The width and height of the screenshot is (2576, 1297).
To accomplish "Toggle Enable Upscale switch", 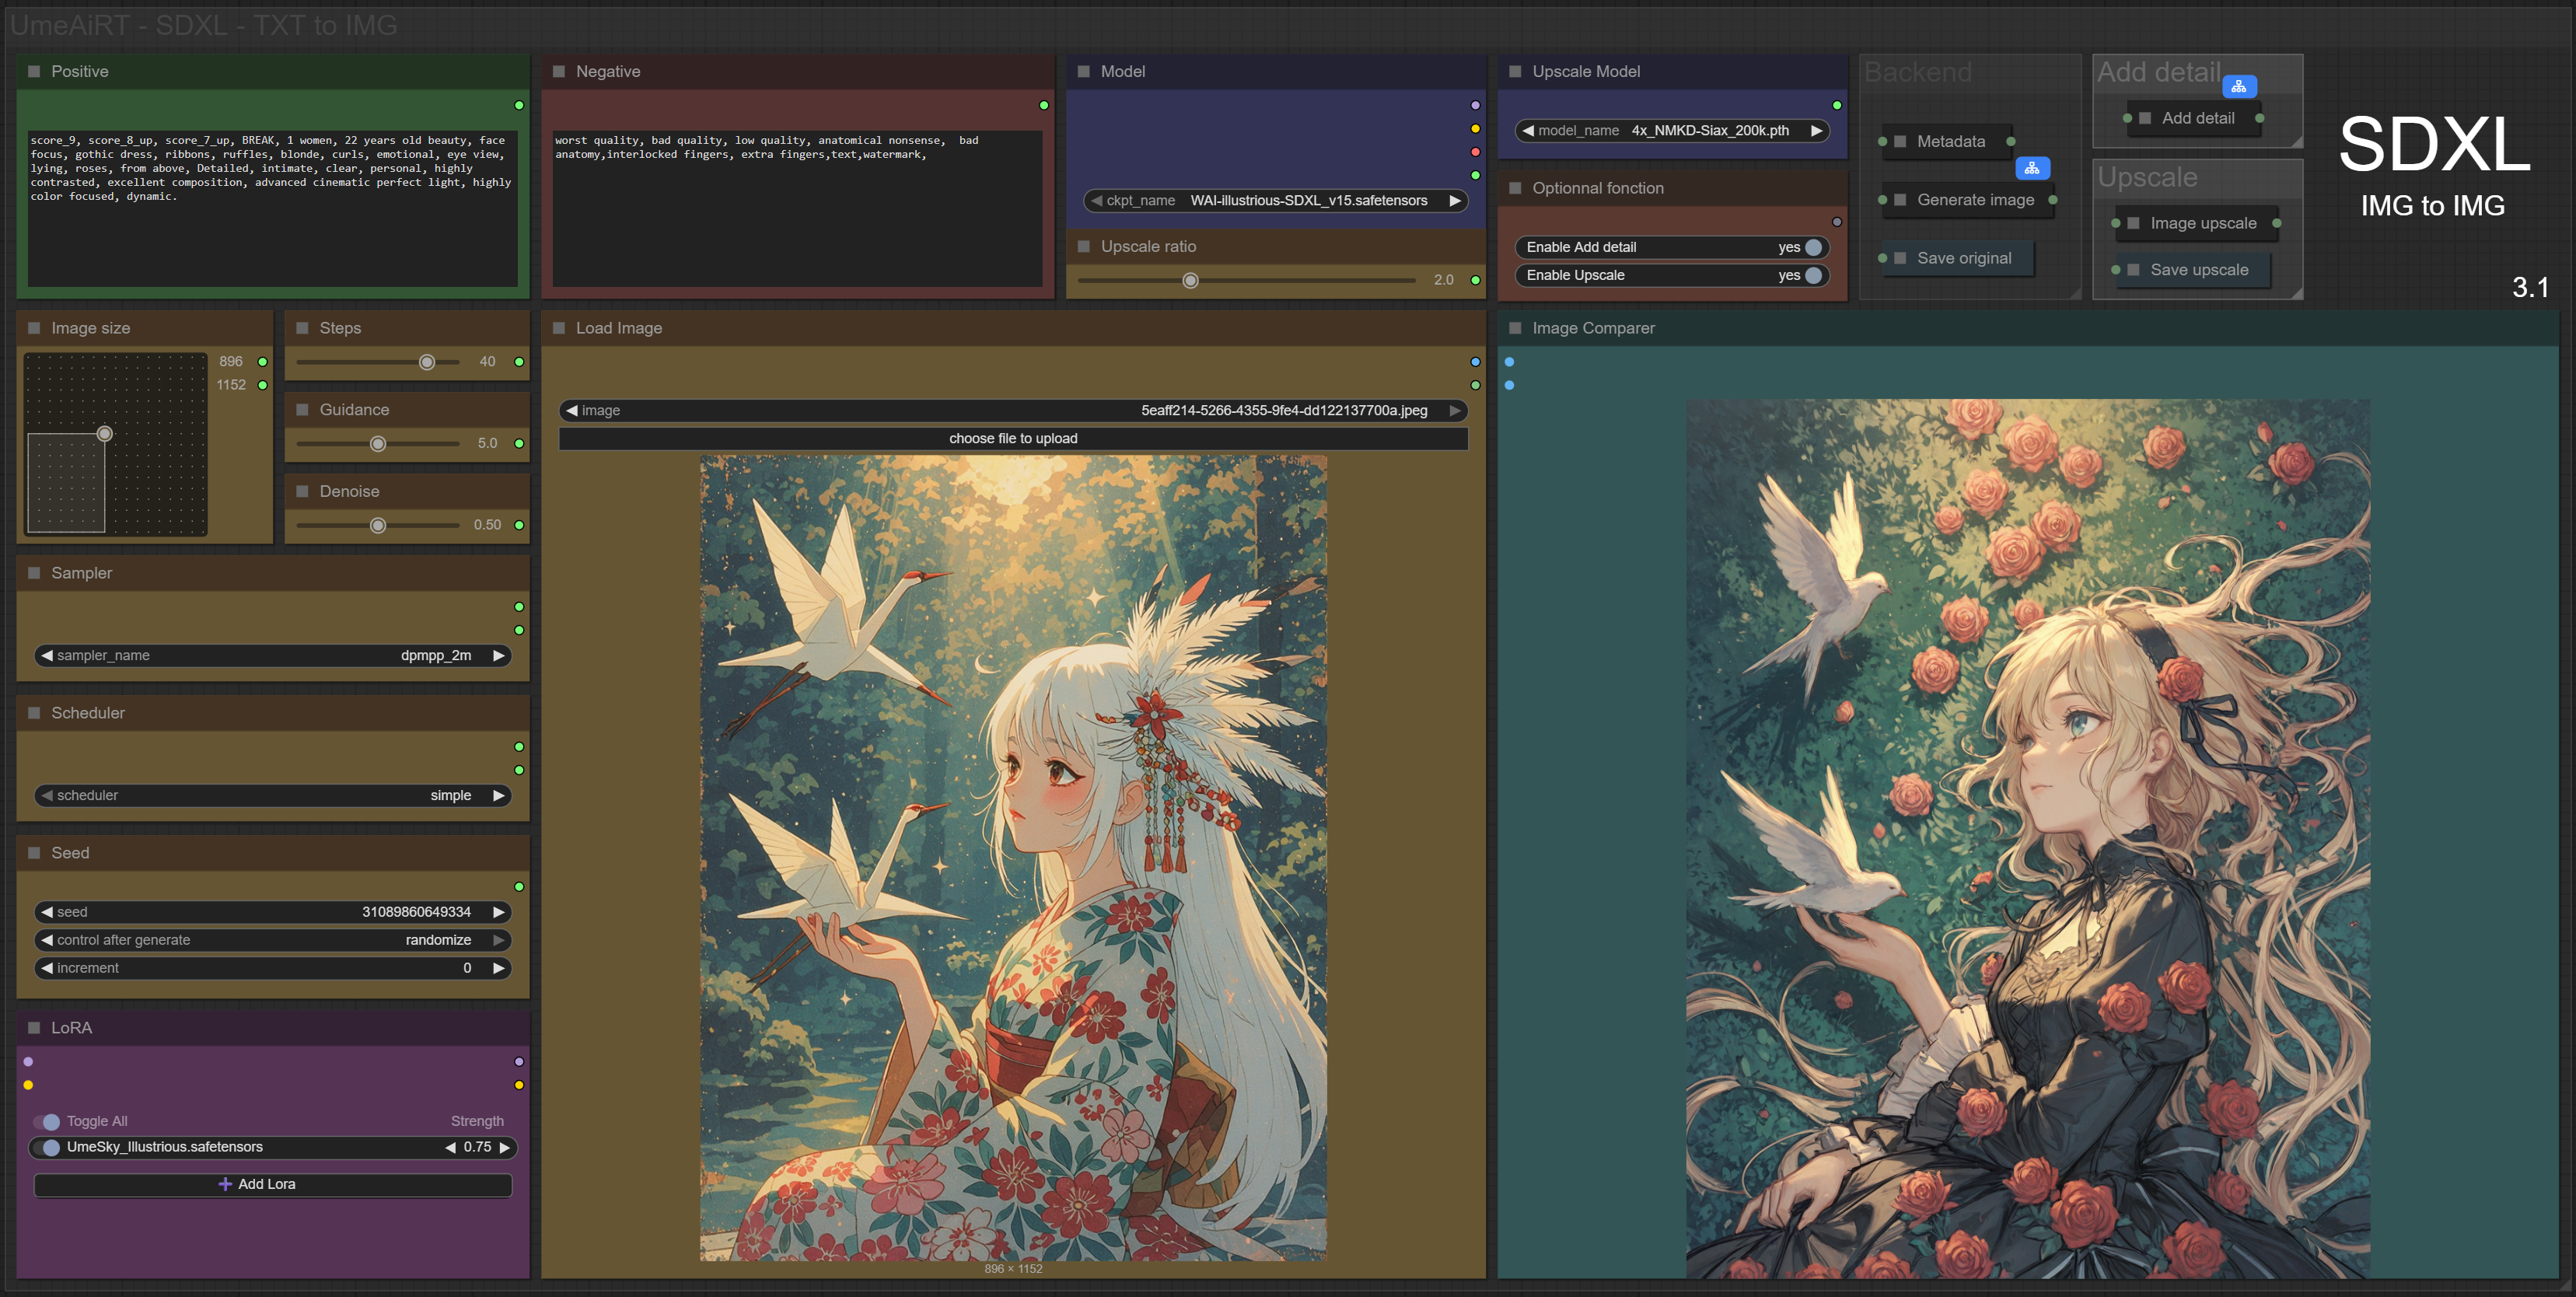I will click(x=1813, y=275).
